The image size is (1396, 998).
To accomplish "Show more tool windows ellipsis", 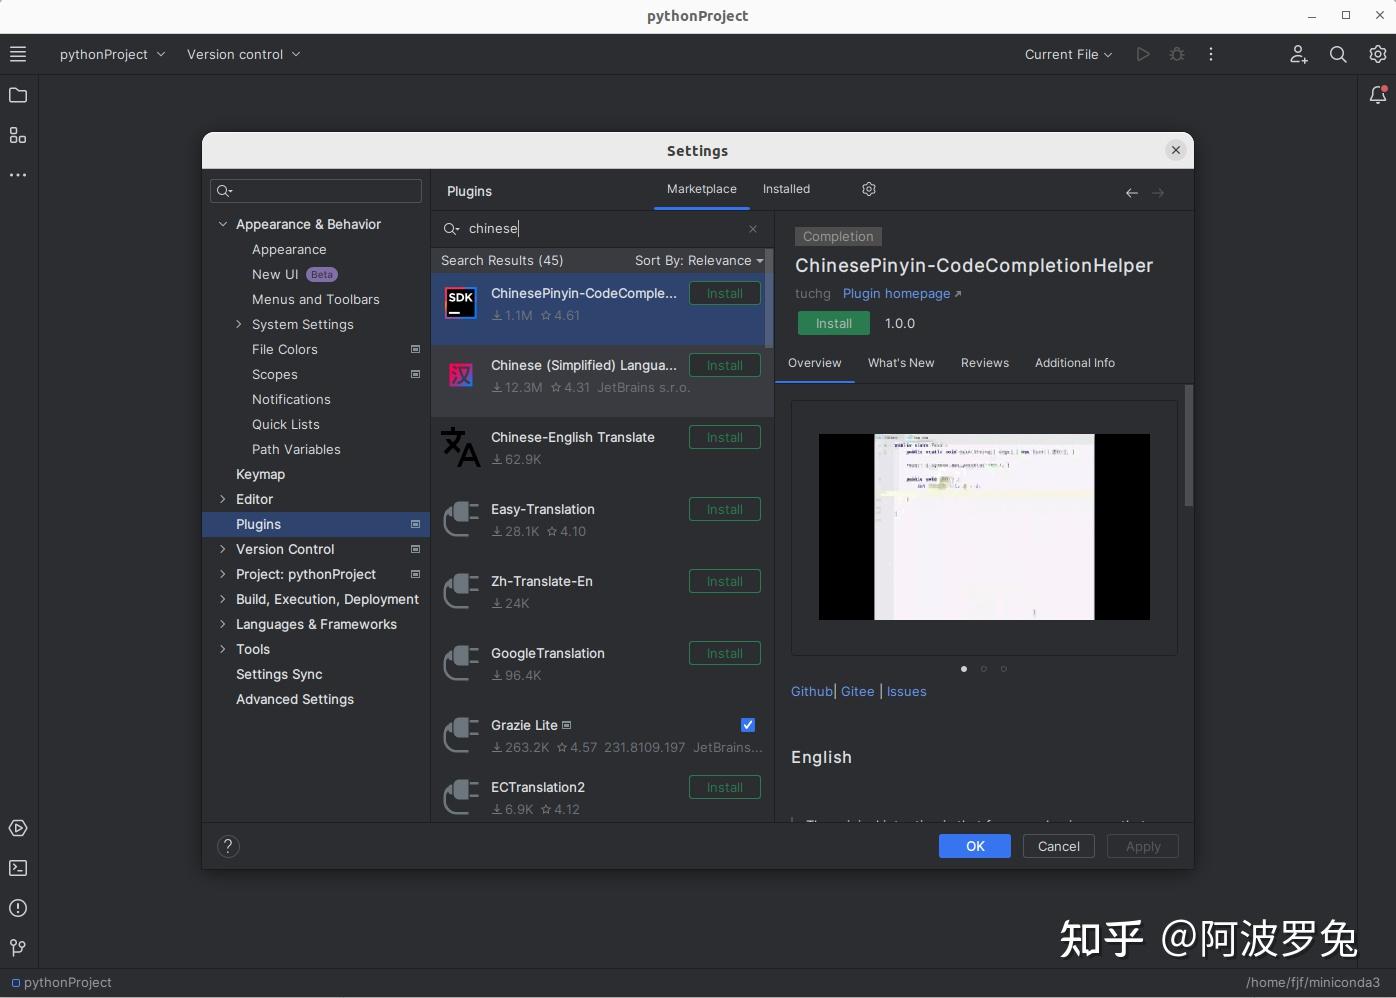I will (18, 175).
